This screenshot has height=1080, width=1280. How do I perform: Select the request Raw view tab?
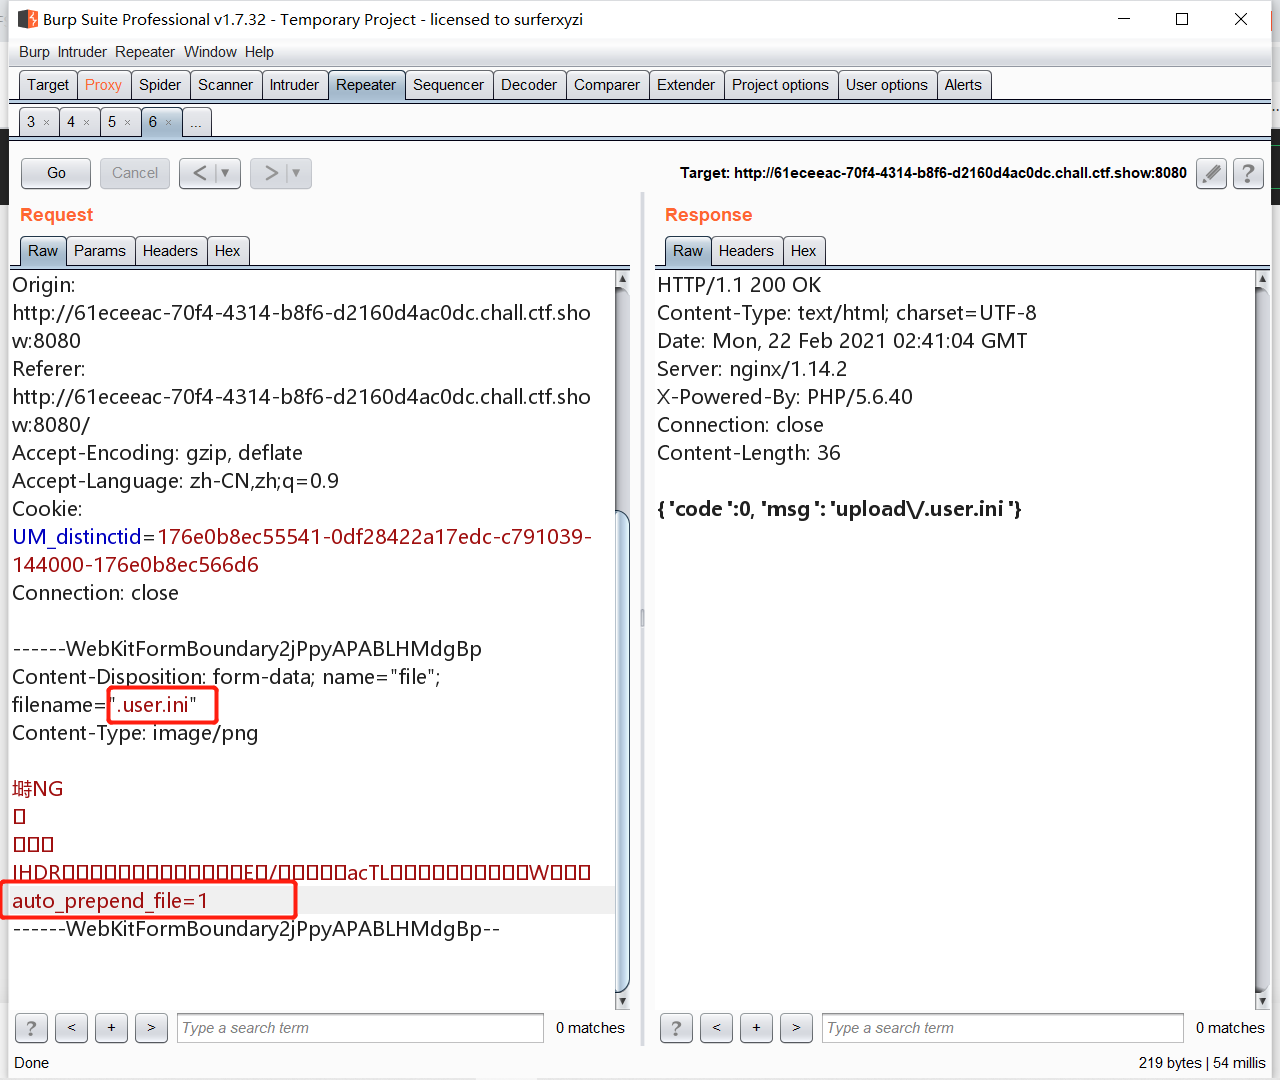point(43,251)
